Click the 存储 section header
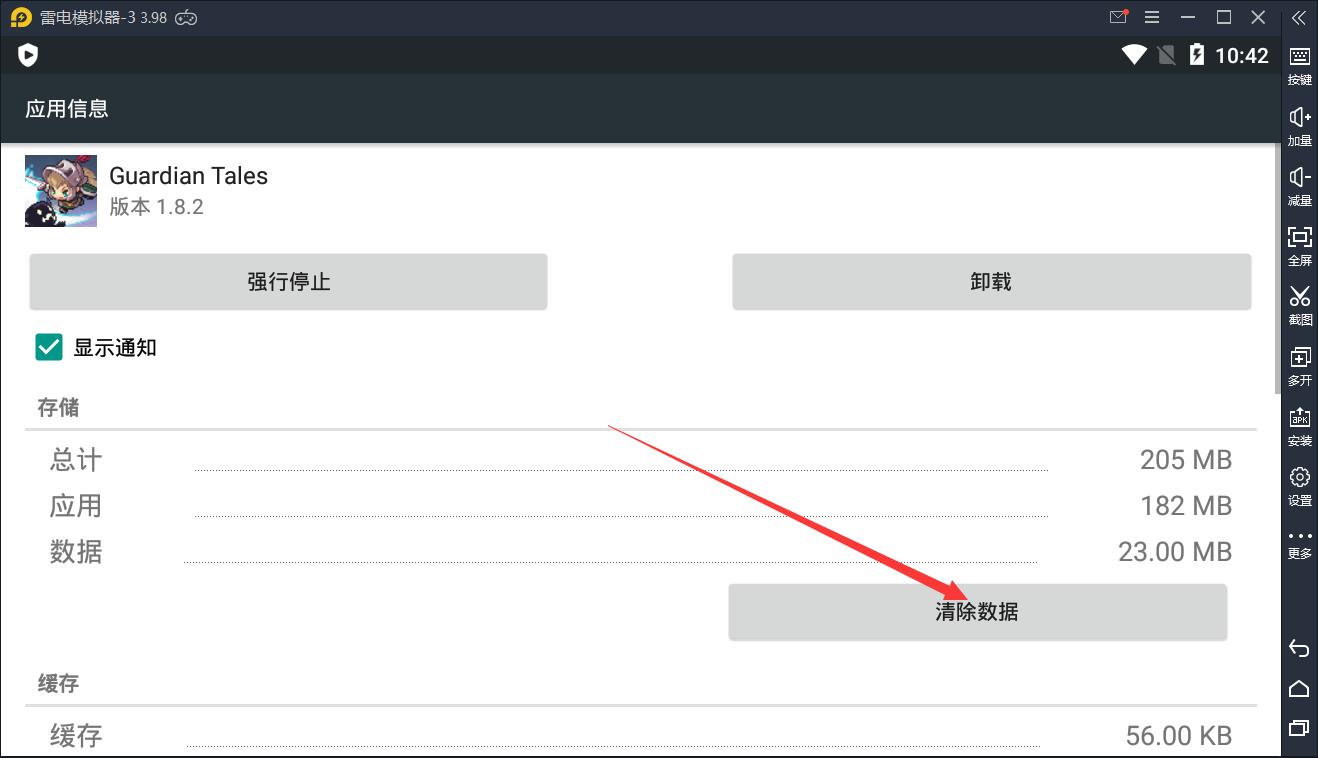The image size is (1318, 758). (58, 408)
